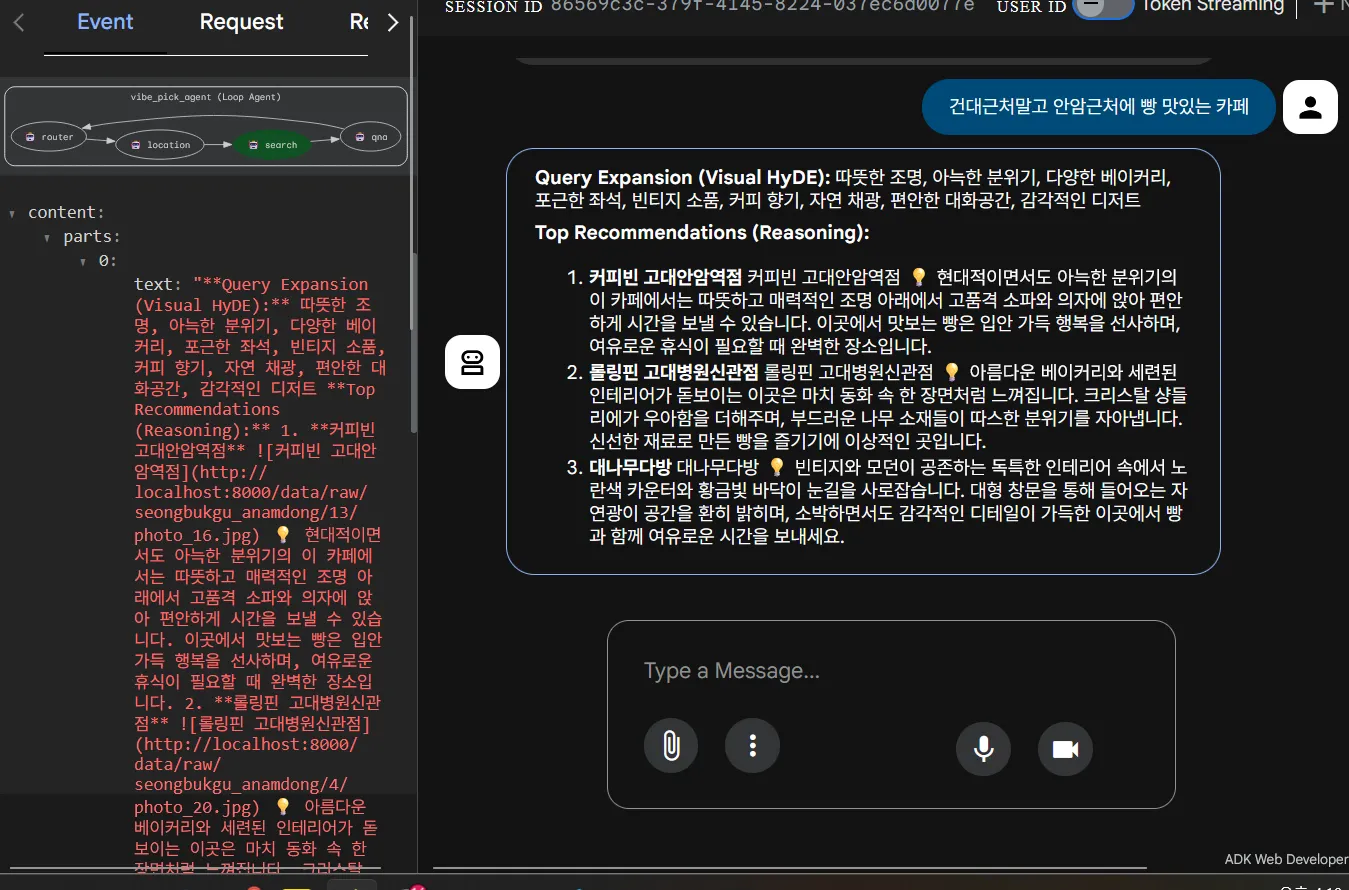This screenshot has height=890, width=1349.
Task: Switch to the Event tab
Action: [x=105, y=22]
